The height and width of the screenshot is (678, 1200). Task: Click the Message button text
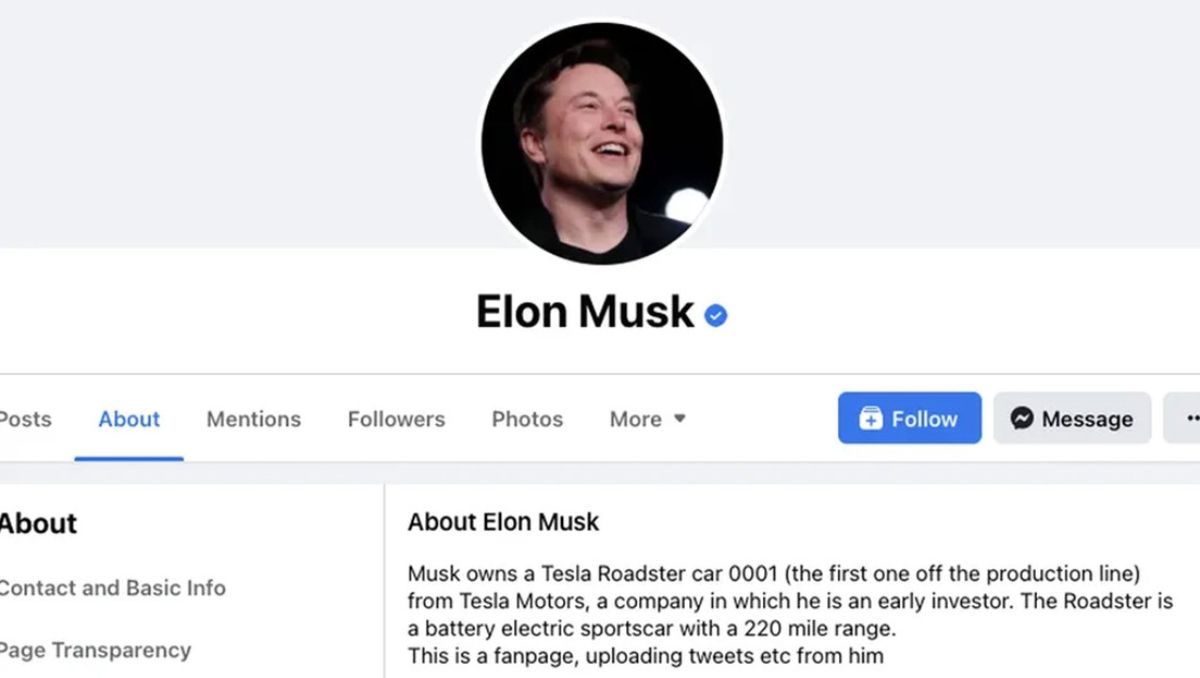[1087, 419]
